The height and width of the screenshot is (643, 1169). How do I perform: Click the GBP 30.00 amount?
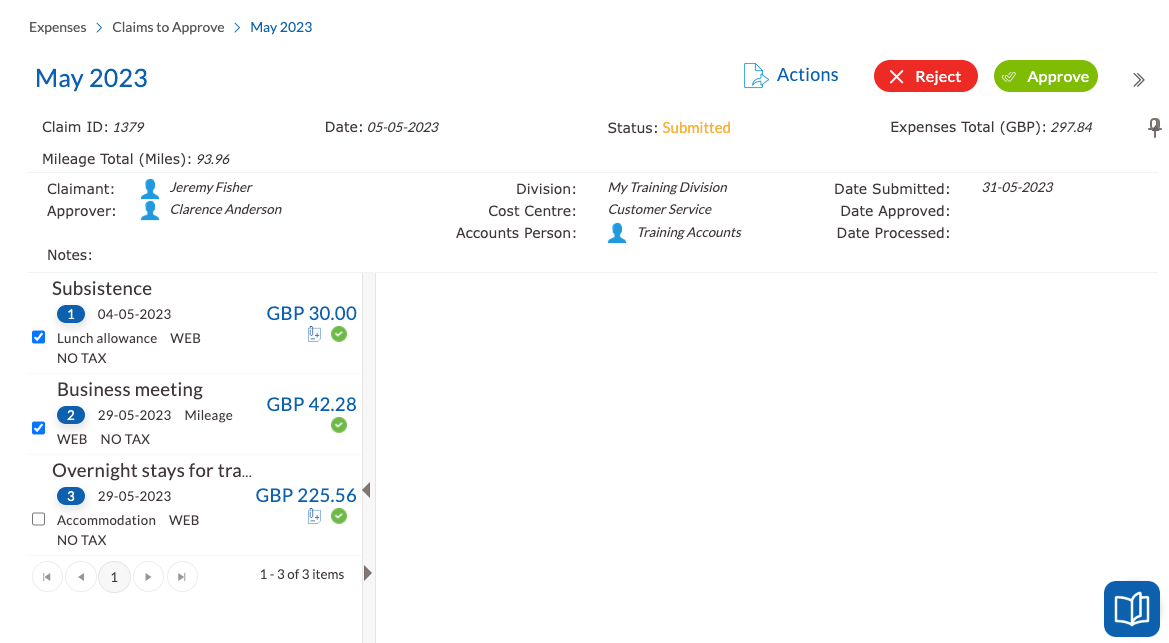[312, 313]
